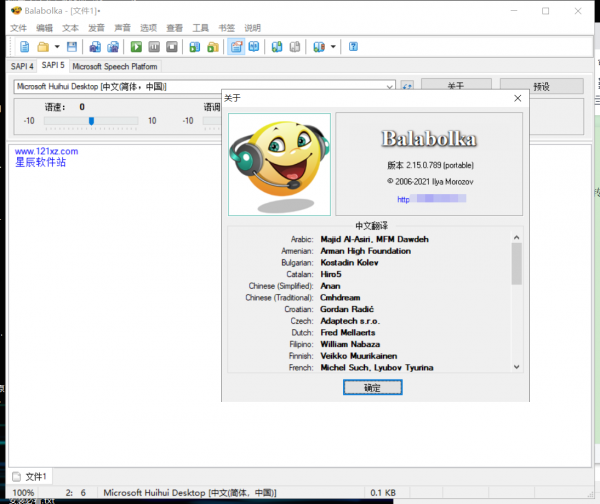Start reading aloud with green Play button
Image resolution: width=600 pixels, height=504 pixels.
(136, 47)
